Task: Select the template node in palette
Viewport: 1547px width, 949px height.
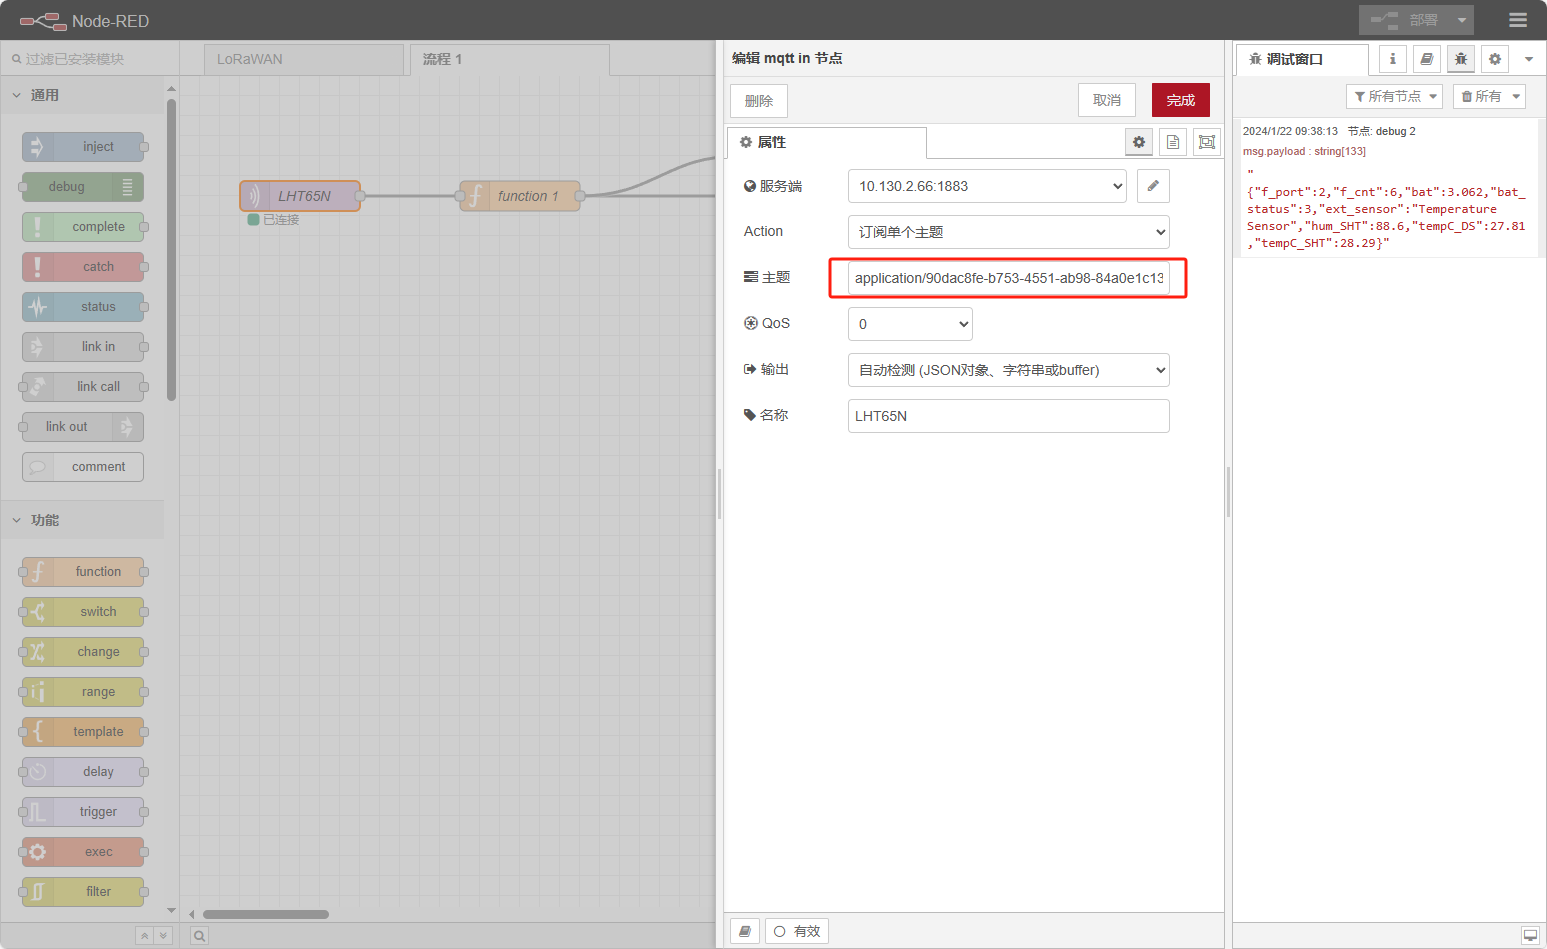Action: (83, 732)
